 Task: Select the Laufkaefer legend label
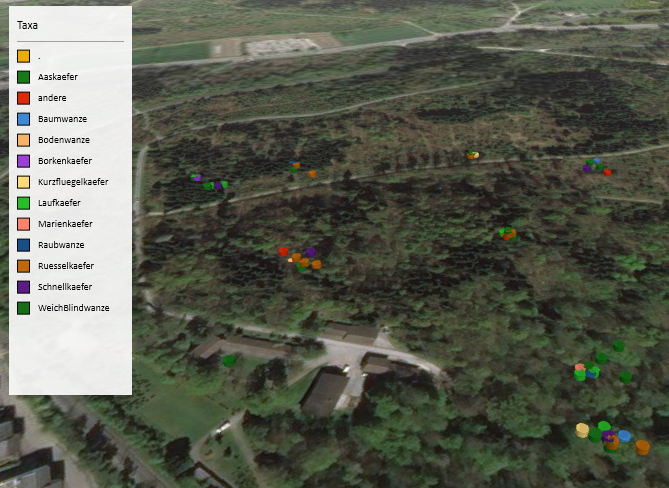(59, 203)
